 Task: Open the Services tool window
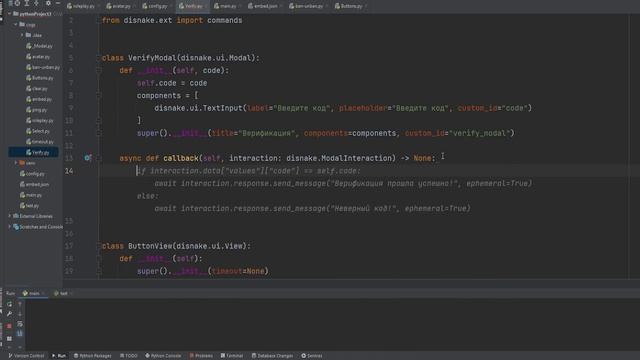pyautogui.click(x=312, y=356)
